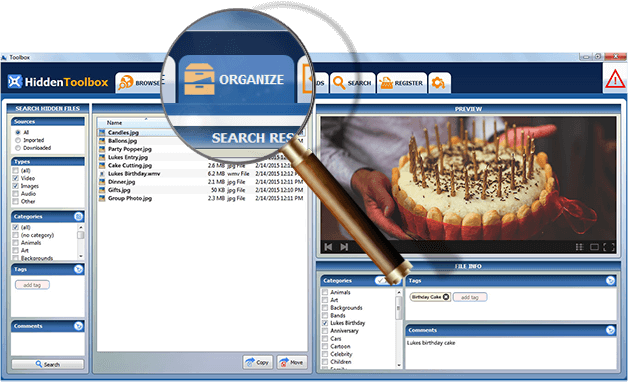Viewport: 628px width, 382px height.
Task: Enable the Other type checkbox
Action: (16, 201)
